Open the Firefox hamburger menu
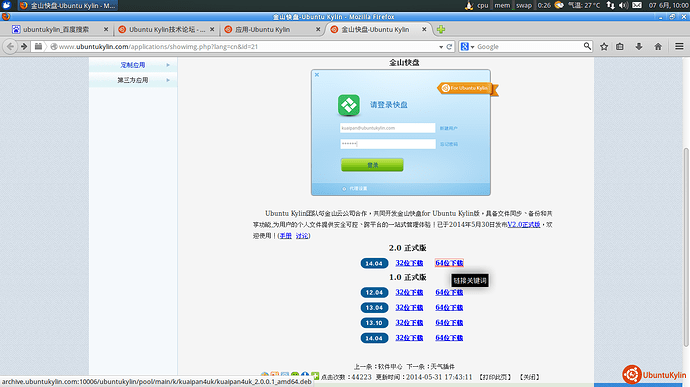The image size is (690, 387). [679, 46]
